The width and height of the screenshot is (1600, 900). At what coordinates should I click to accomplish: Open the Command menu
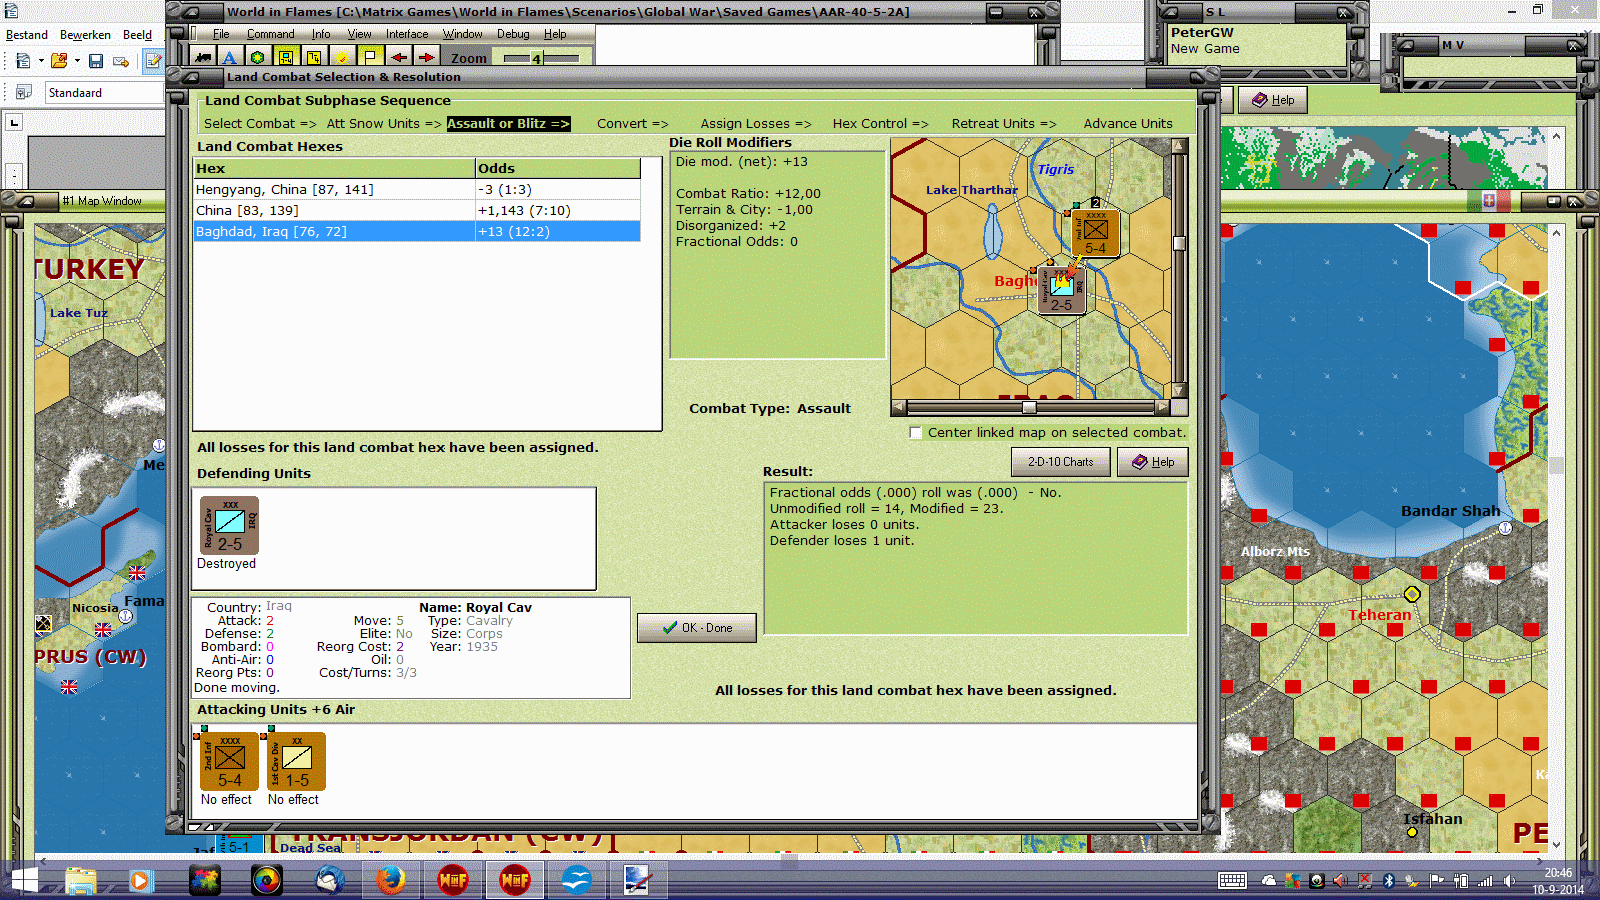tap(270, 34)
